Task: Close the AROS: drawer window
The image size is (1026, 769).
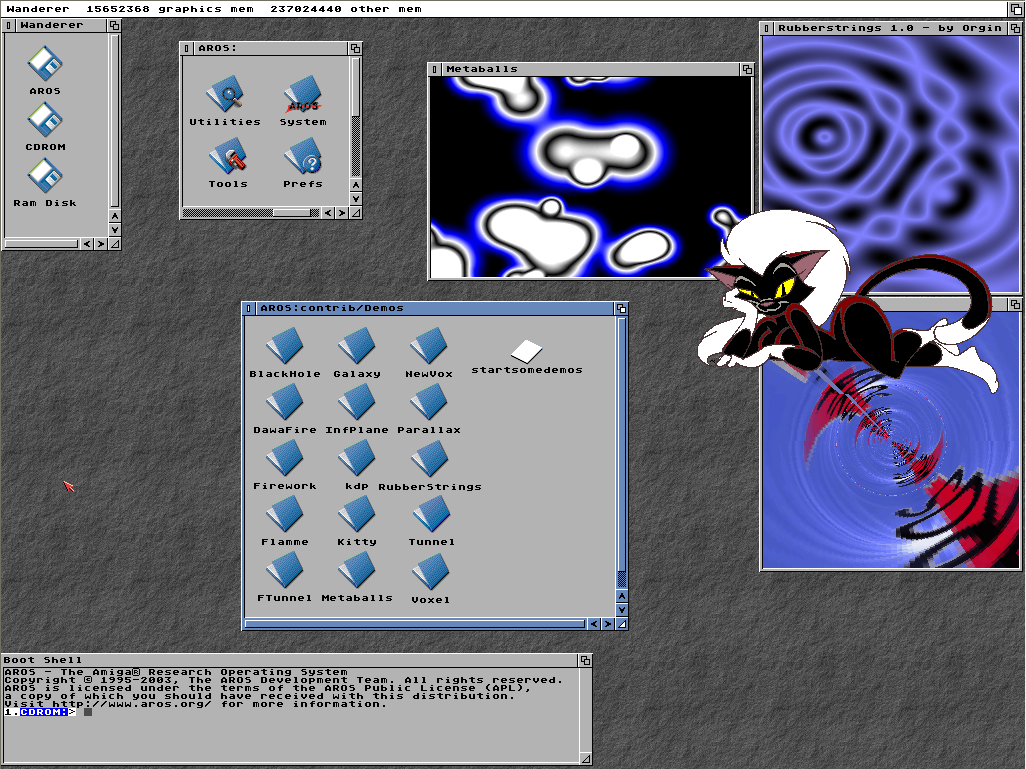Action: 186,48
